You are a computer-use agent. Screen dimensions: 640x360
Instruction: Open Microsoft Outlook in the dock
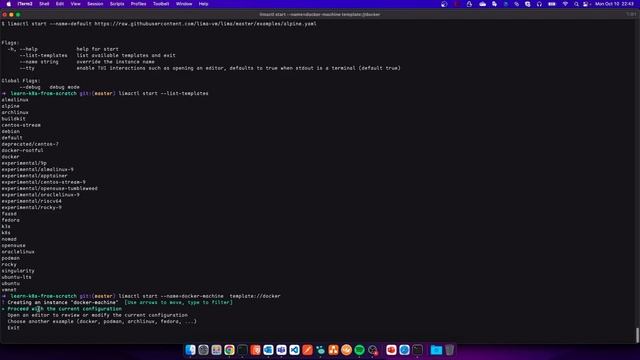(268, 350)
